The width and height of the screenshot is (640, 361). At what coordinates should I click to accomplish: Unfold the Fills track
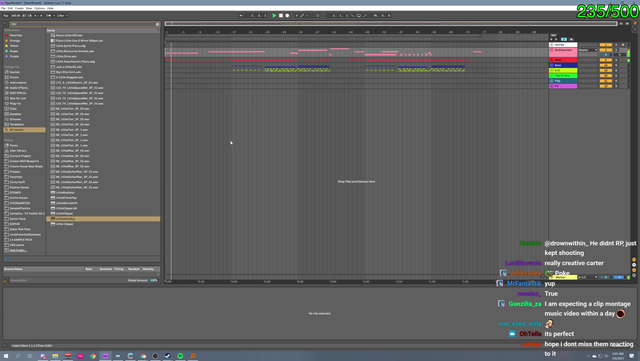(x=552, y=81)
